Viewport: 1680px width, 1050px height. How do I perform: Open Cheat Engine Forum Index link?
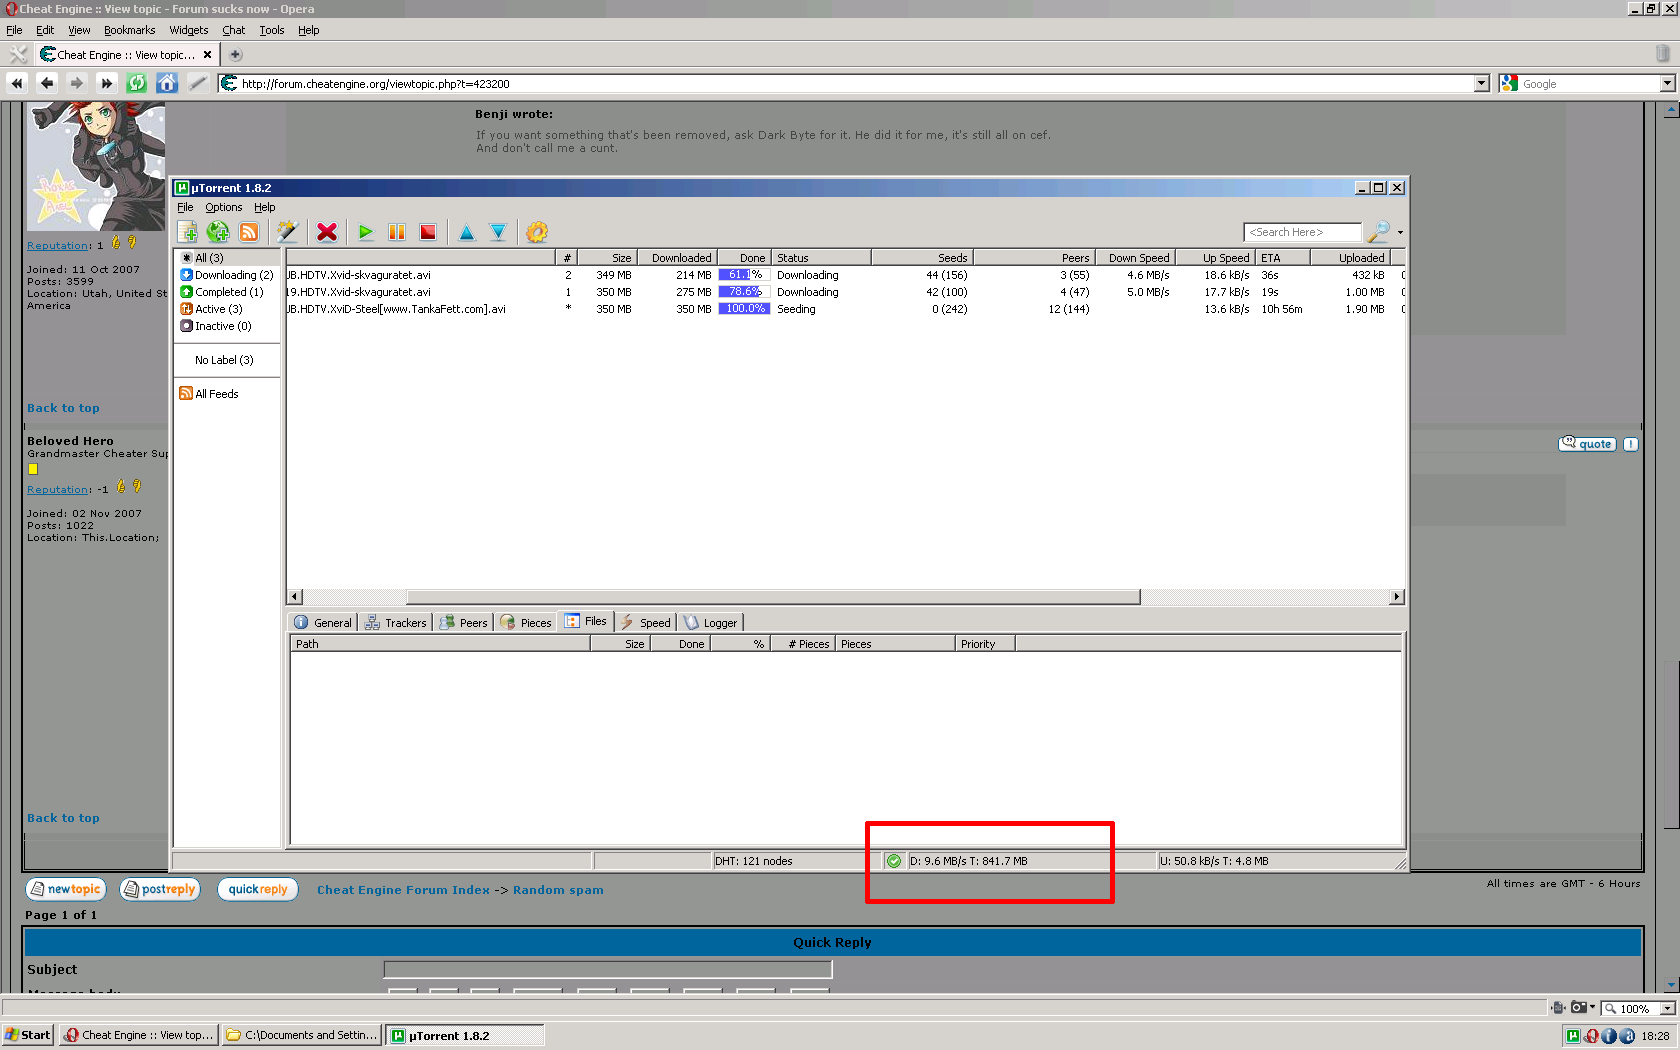coord(403,890)
